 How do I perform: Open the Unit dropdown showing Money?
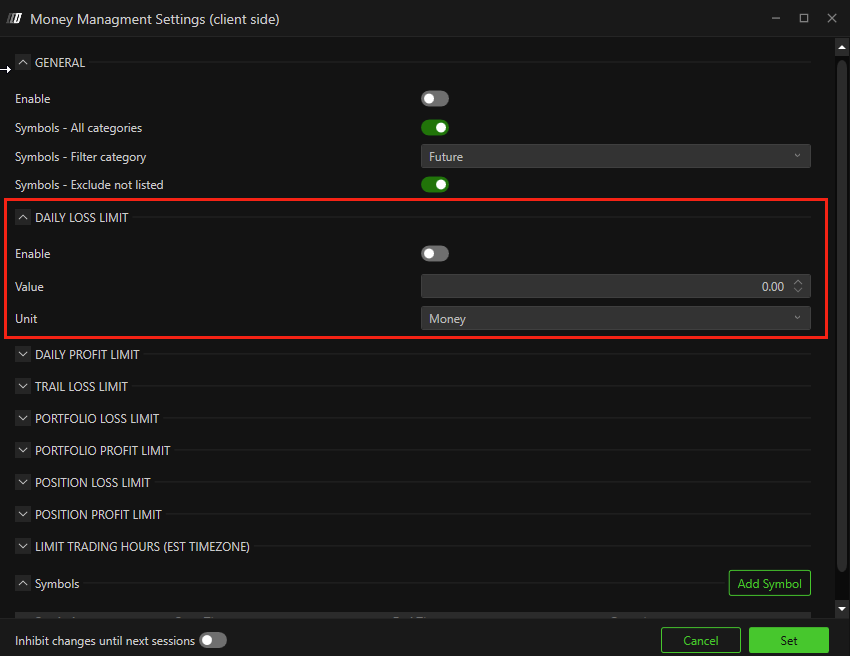coord(615,319)
